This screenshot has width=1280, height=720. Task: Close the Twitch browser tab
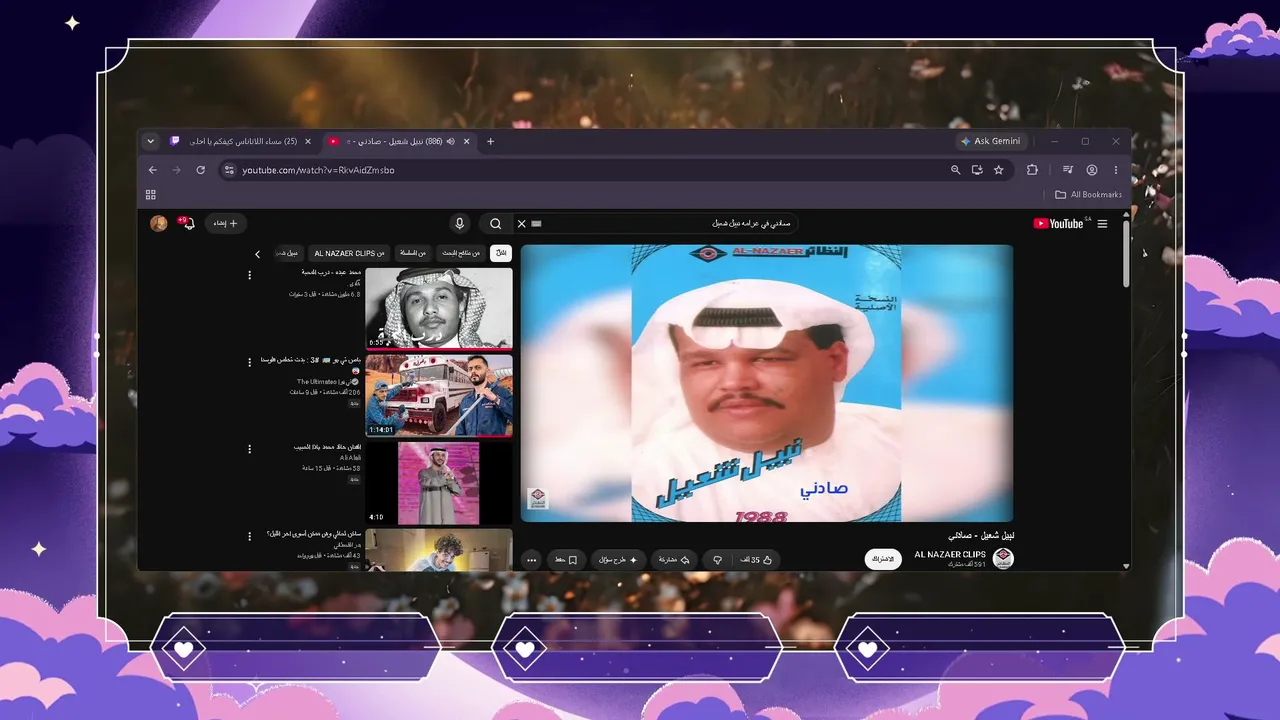click(308, 141)
